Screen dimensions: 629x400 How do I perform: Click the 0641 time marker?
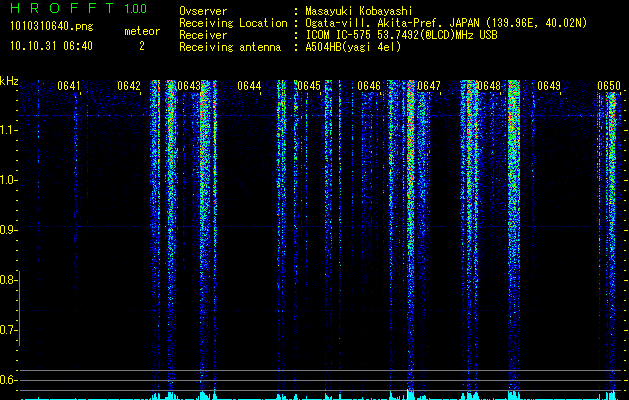click(x=69, y=86)
